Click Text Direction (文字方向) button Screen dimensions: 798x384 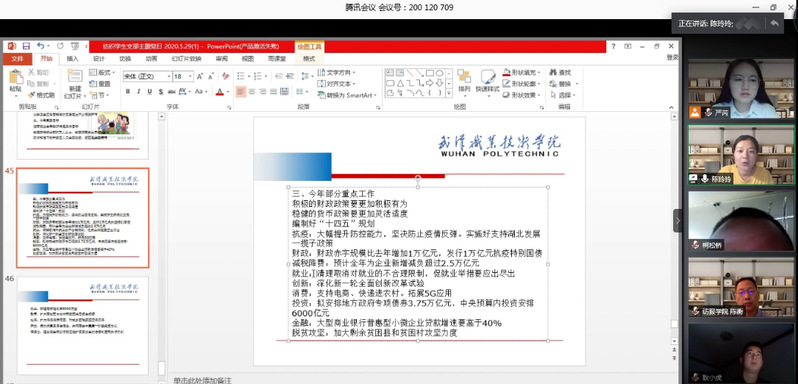[x=336, y=73]
